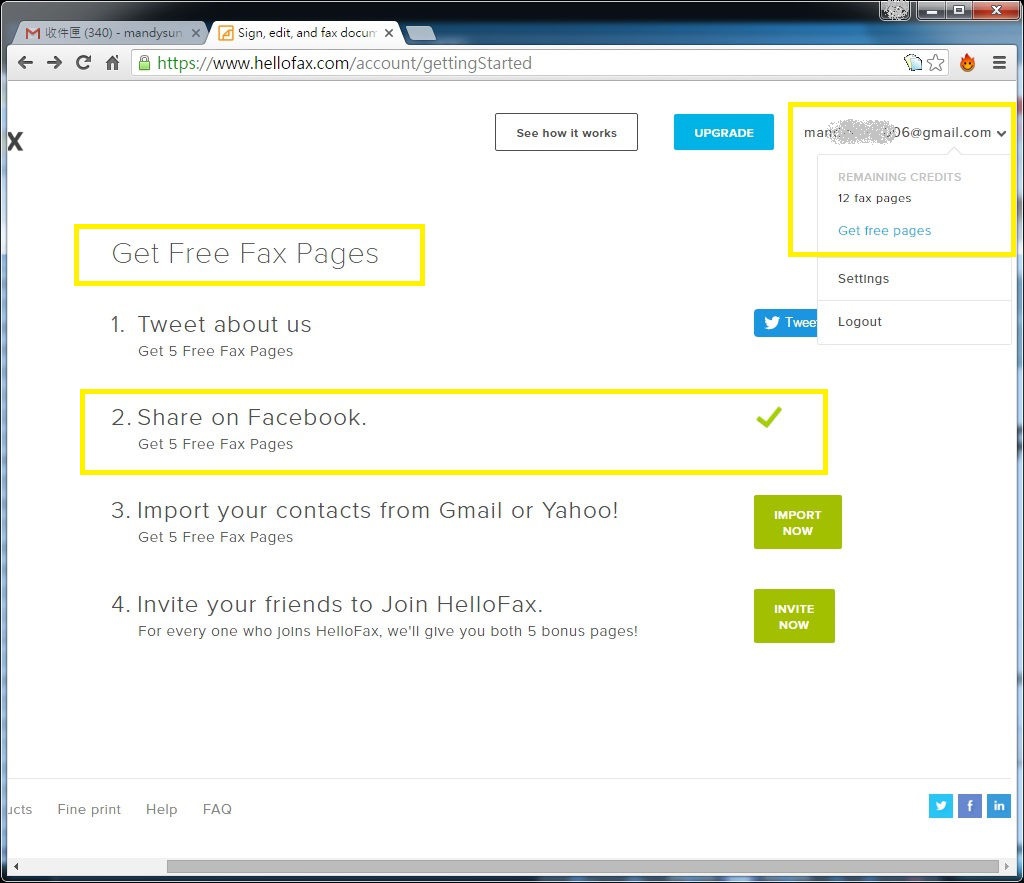Open the Twitter icon in the footer
Image resolution: width=1024 pixels, height=883 pixels.
point(940,806)
